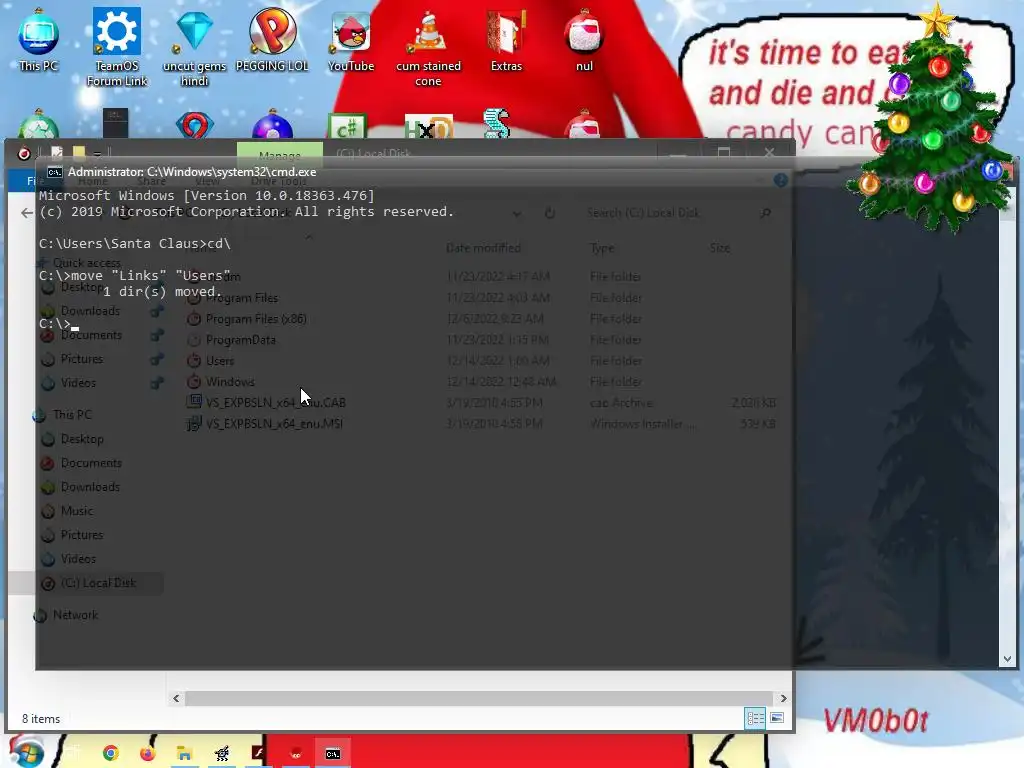Refresh the Explorer folder view
The width and height of the screenshot is (1024, 768).
(550, 213)
